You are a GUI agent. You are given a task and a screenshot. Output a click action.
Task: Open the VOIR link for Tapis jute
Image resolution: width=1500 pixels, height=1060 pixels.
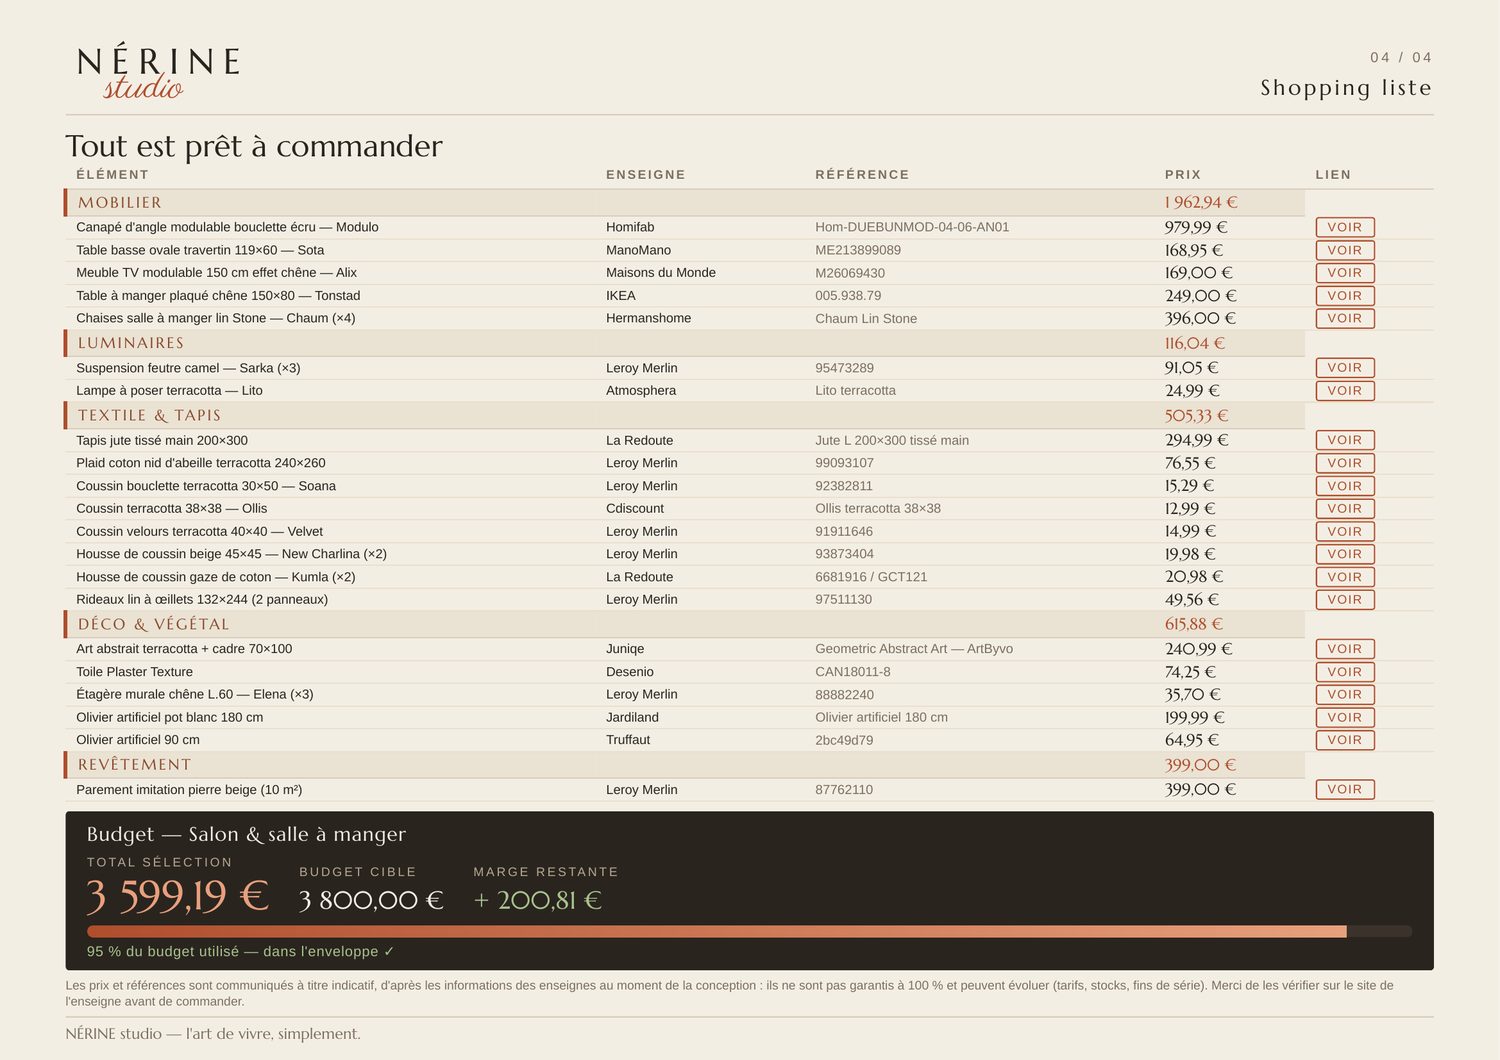coord(1345,440)
